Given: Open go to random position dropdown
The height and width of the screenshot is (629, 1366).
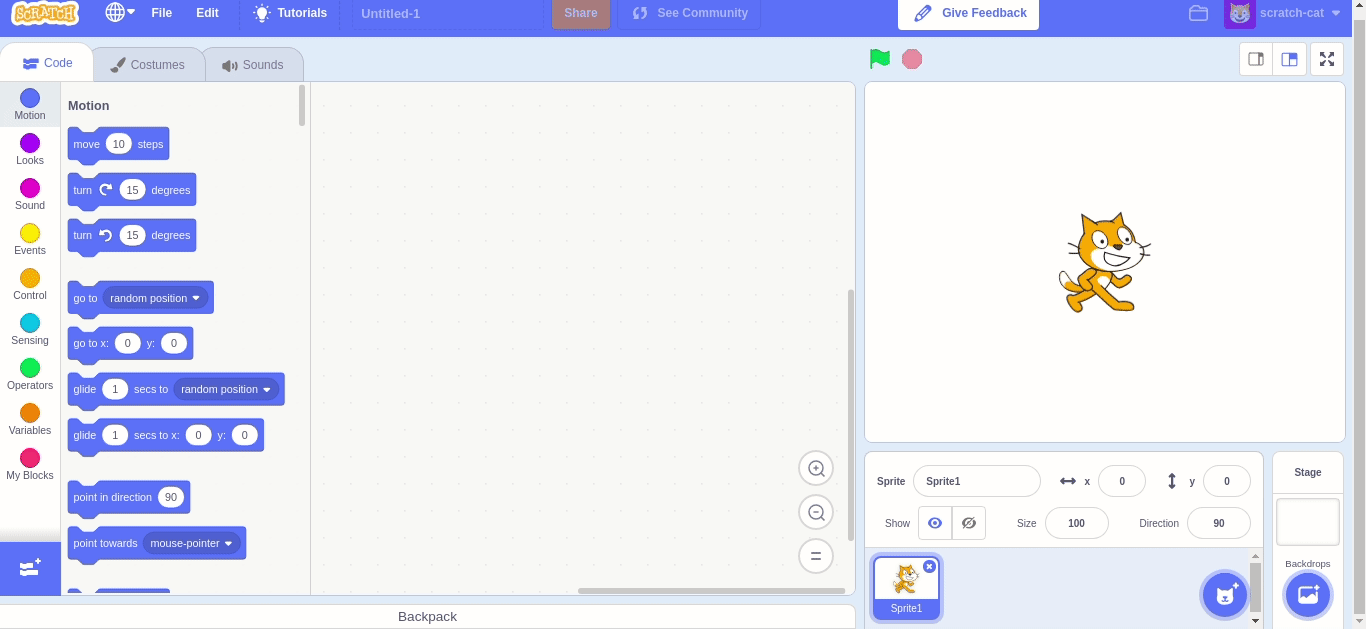Looking at the screenshot, I should pyautogui.click(x=155, y=298).
